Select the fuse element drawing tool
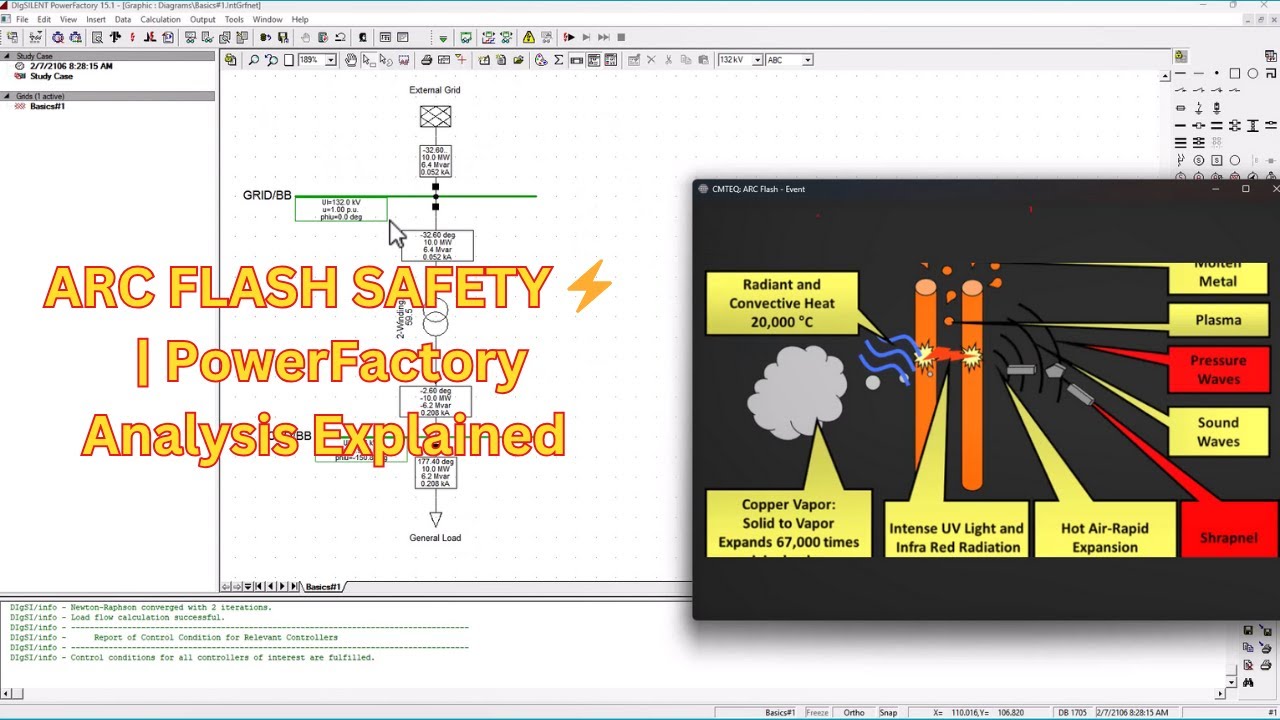This screenshot has height=720, width=1280. [x=1181, y=108]
